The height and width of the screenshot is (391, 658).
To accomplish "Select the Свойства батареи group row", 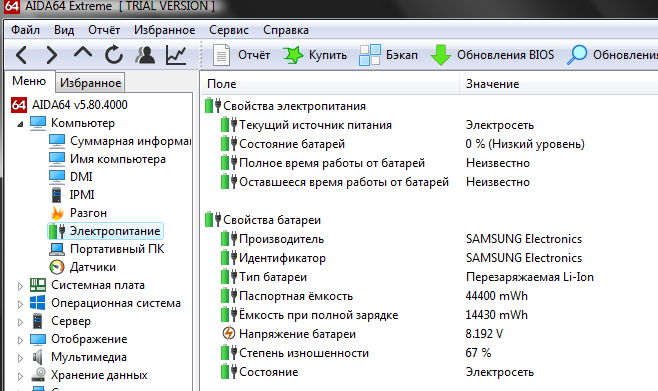I will pos(263,220).
